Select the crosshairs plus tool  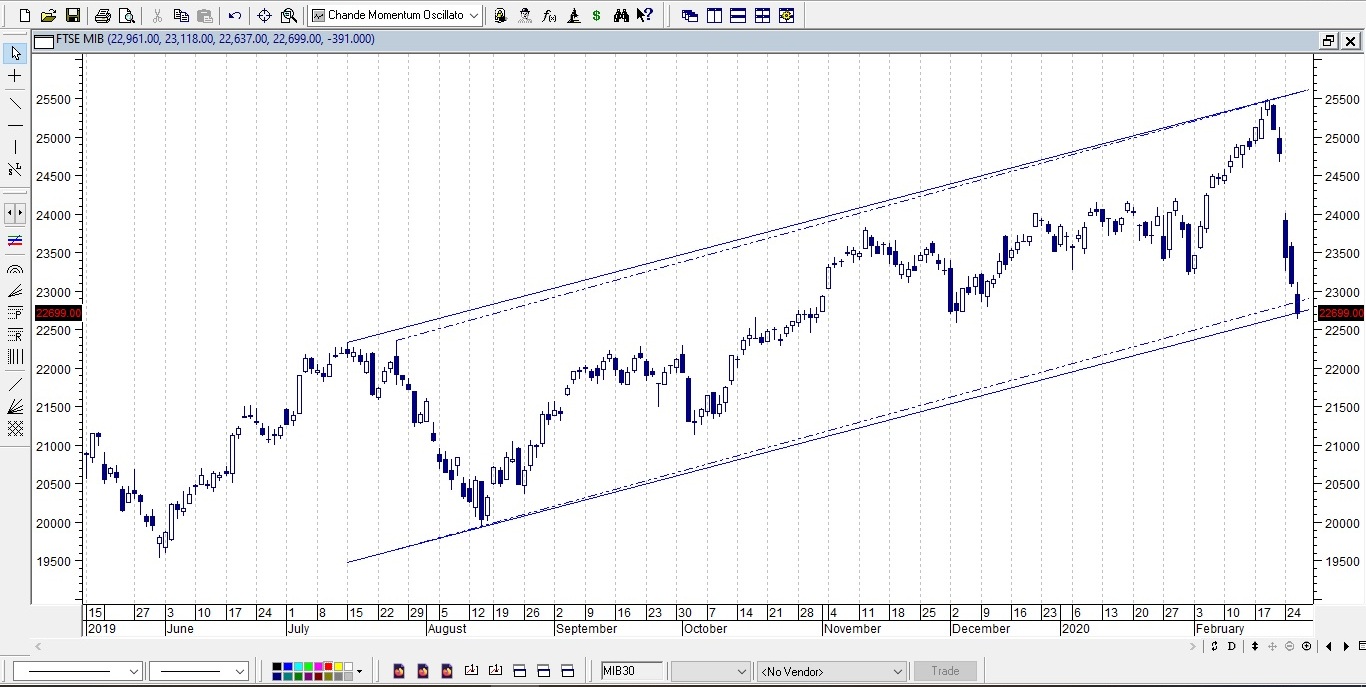15,76
